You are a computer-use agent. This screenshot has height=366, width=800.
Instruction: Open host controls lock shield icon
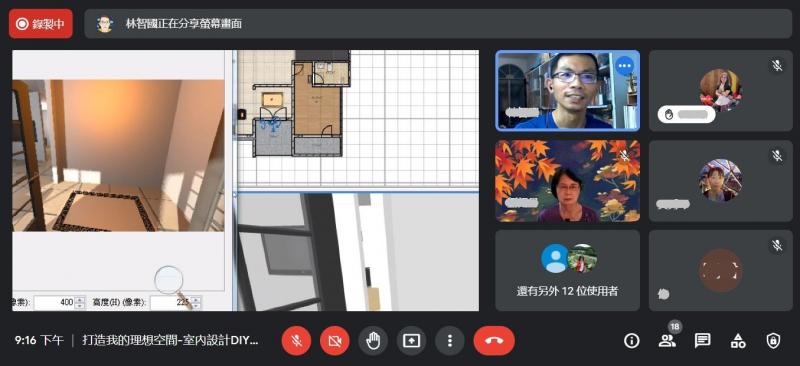click(773, 340)
